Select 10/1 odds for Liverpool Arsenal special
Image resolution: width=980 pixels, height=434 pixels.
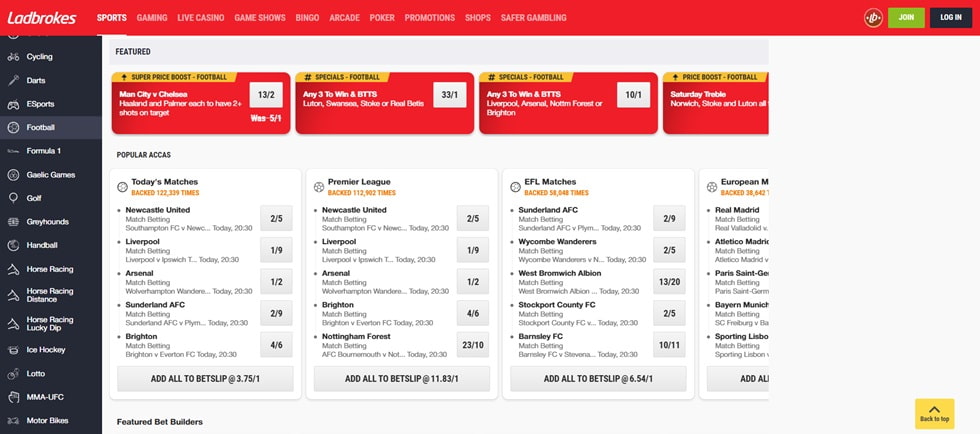[633, 95]
